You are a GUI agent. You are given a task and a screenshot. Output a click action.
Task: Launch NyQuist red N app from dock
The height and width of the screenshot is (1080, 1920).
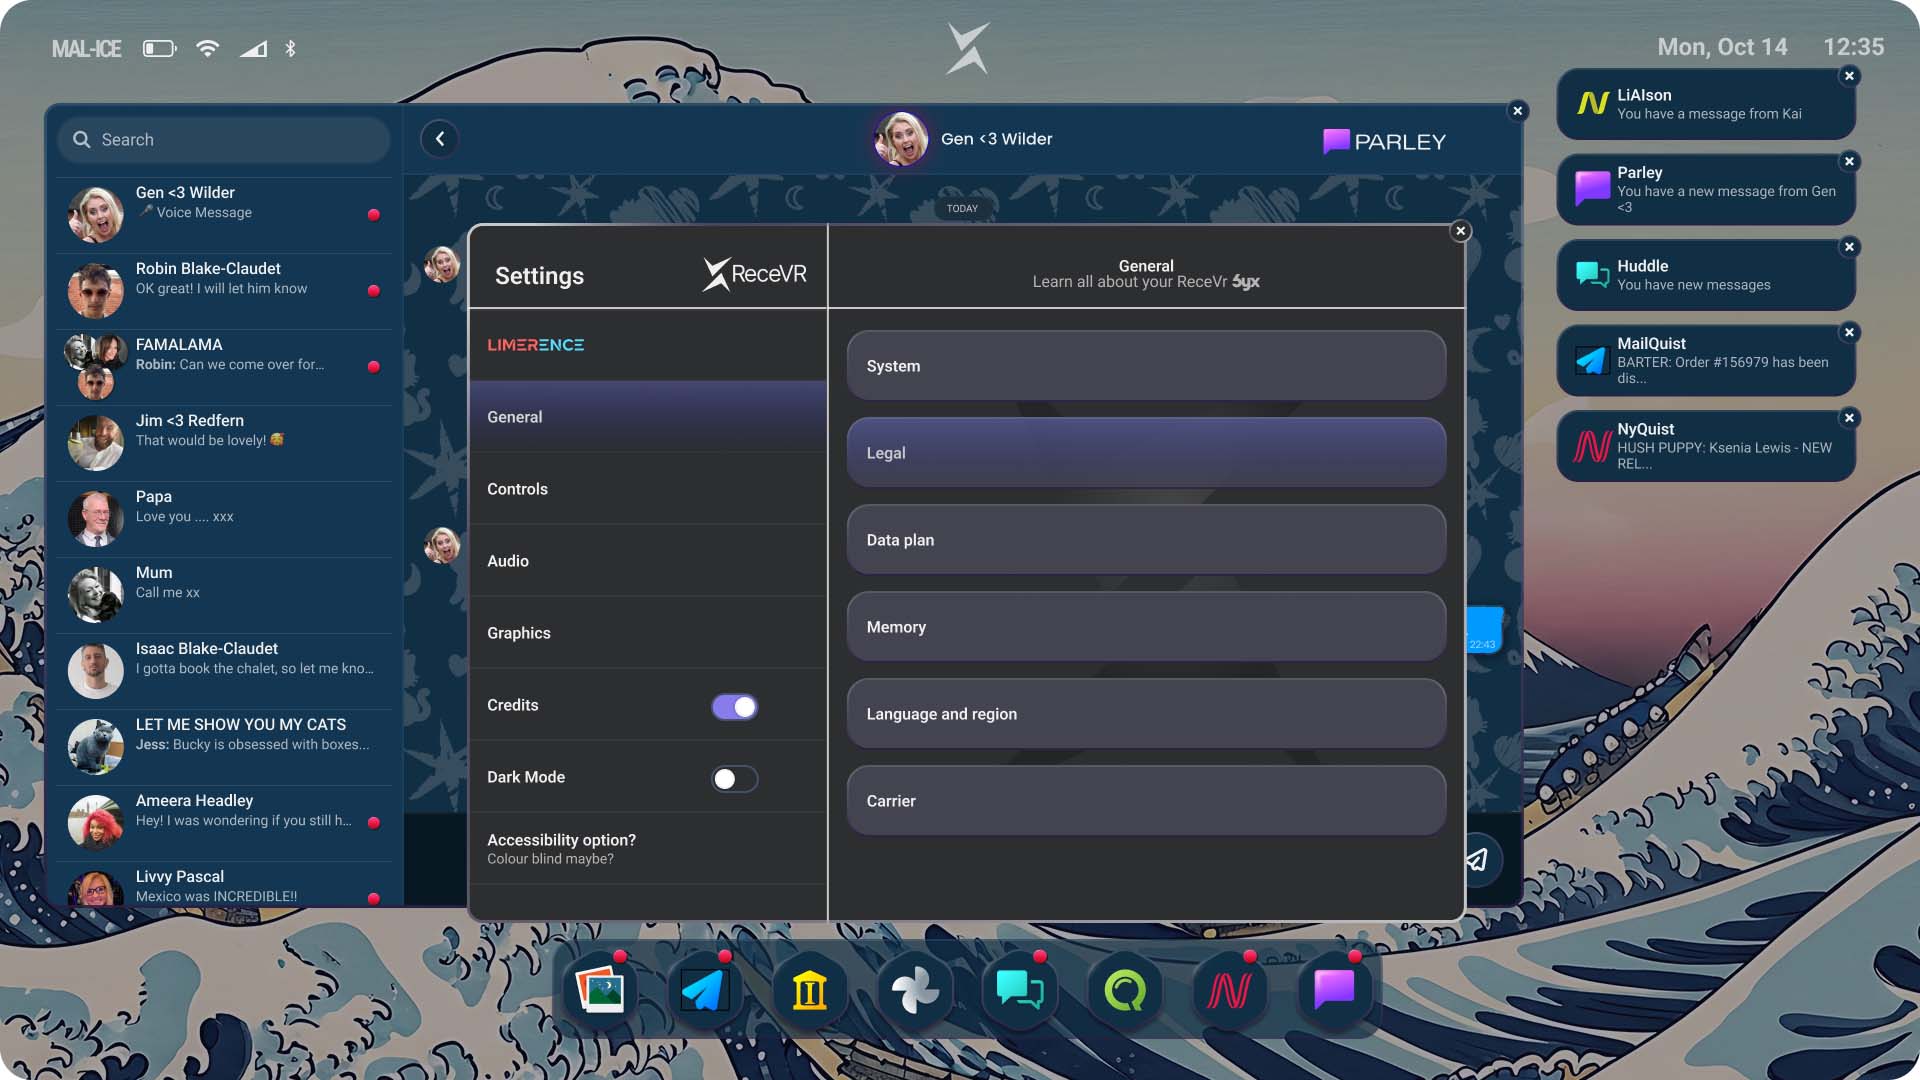[1230, 991]
